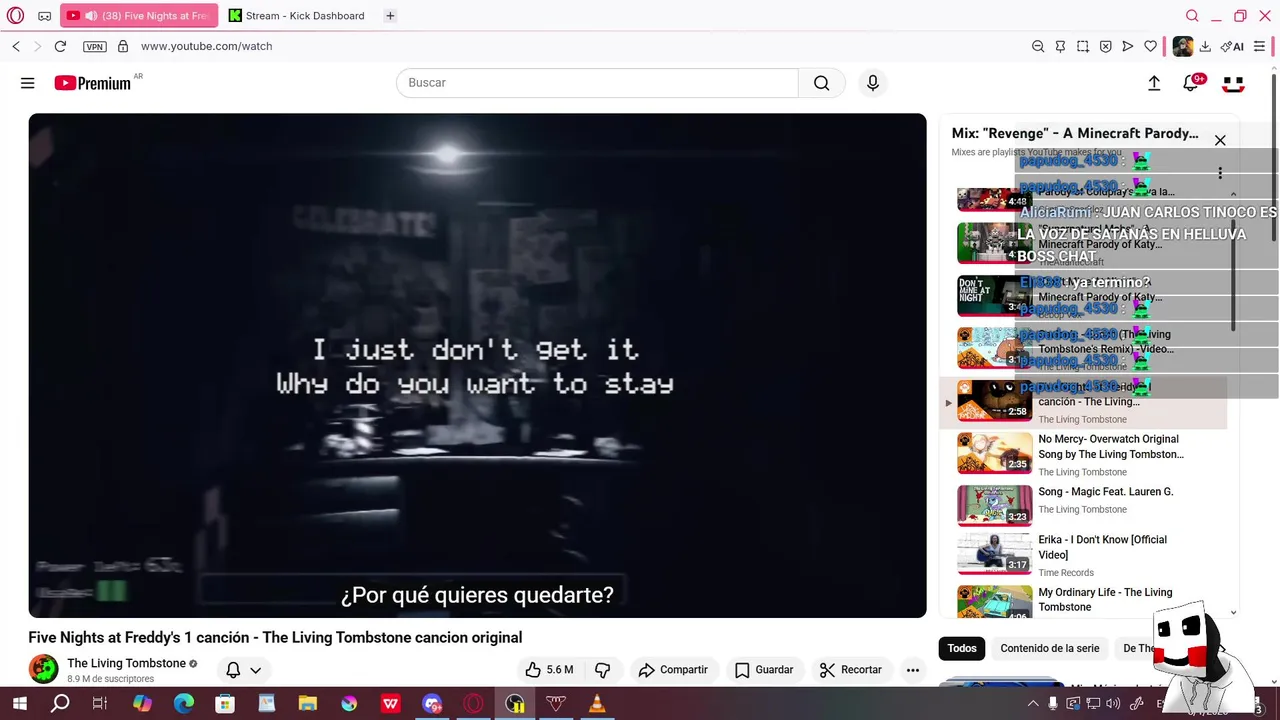Click the YouTube search magnifier button
The width and height of the screenshot is (1280, 720).
click(822, 83)
